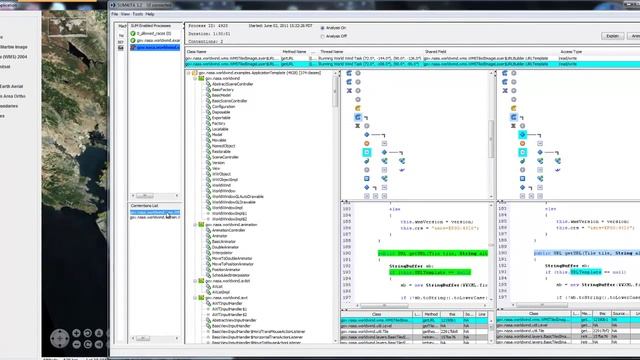
Task: Collapse the gov.nasa.worldwind.avlist package node
Action: coord(195,281)
